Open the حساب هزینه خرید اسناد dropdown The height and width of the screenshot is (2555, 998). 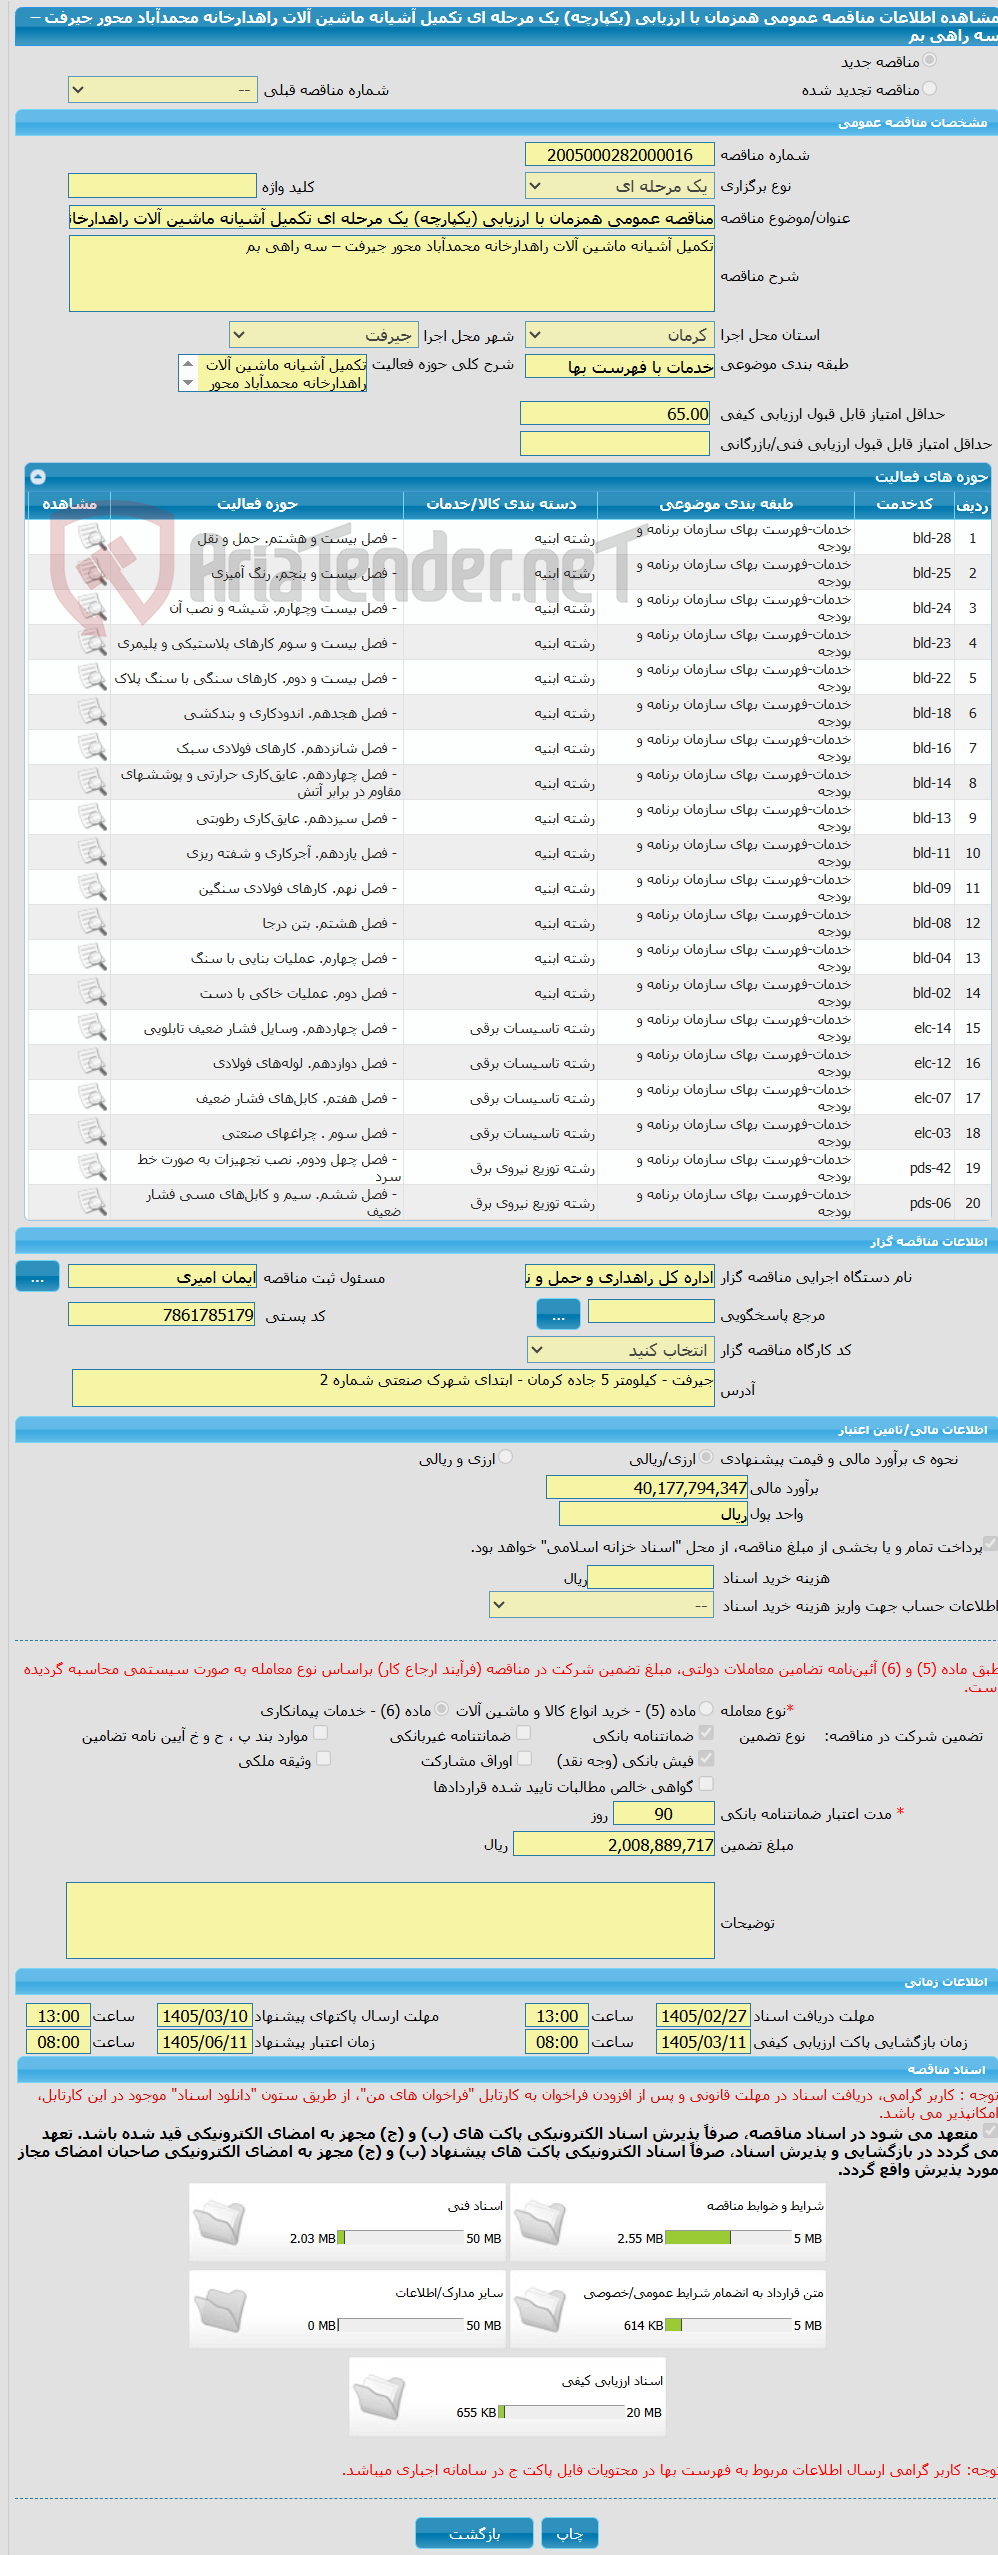tap(602, 1605)
